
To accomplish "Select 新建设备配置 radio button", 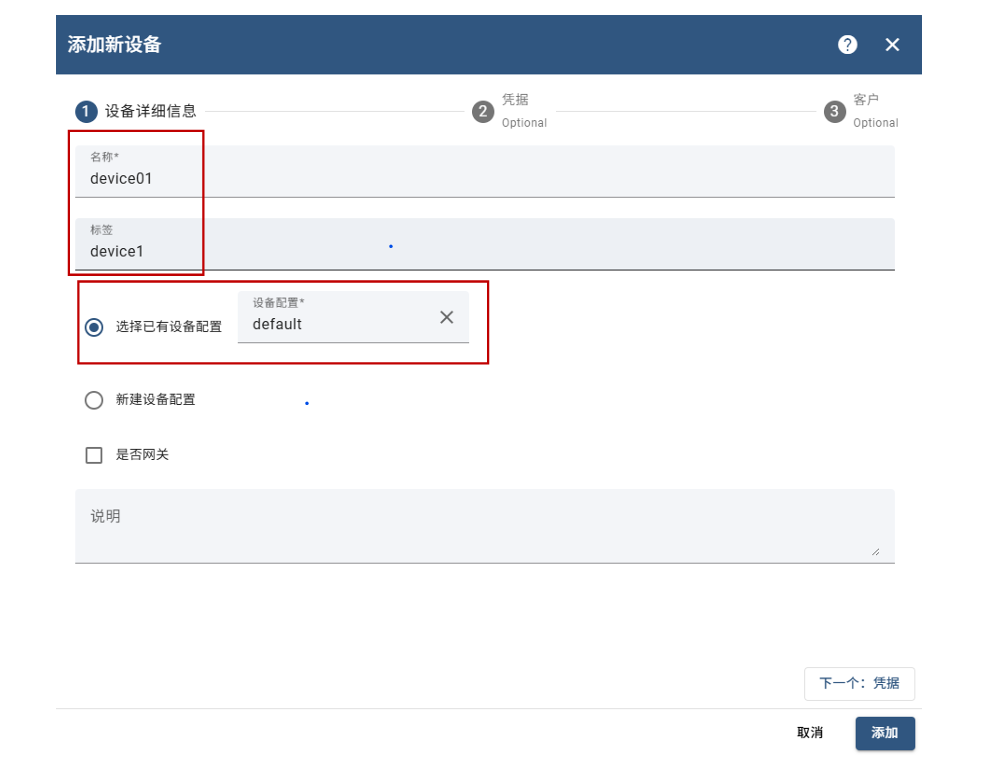I will click(94, 400).
